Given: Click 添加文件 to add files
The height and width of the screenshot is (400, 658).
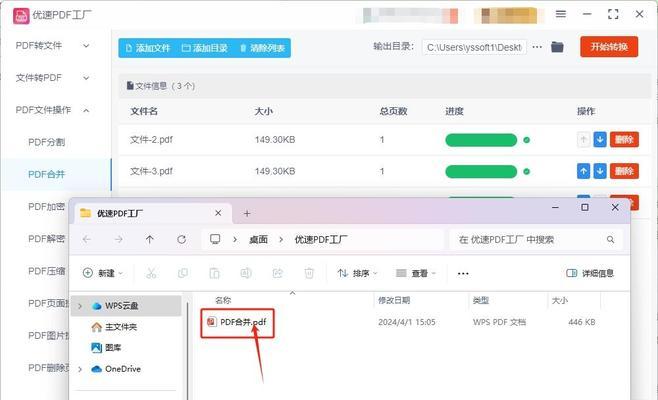Looking at the screenshot, I should click(x=148, y=48).
